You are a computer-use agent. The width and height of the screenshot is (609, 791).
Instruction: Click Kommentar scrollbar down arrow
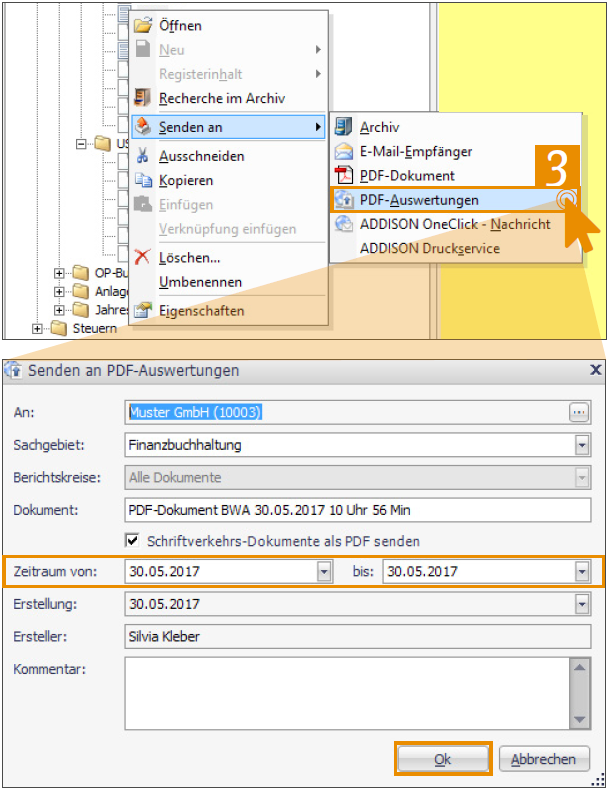coord(579,719)
